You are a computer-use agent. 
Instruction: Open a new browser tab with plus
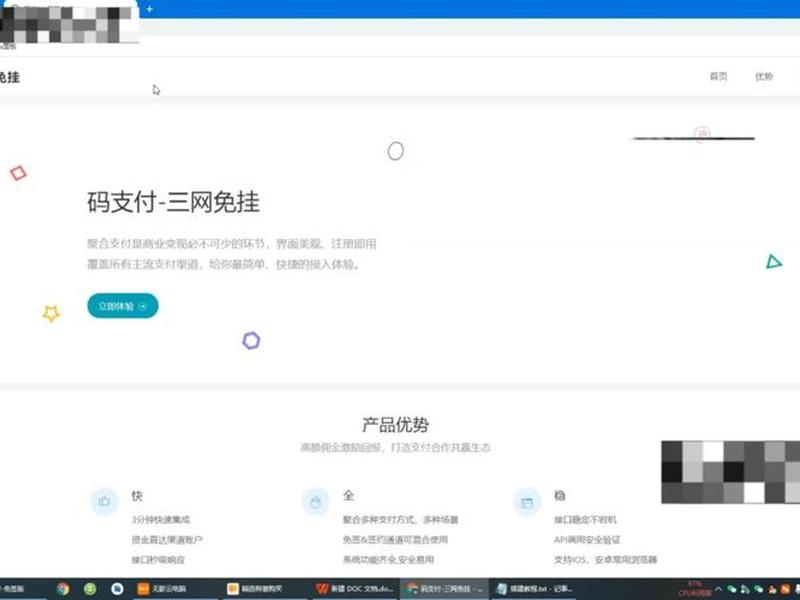click(x=149, y=9)
